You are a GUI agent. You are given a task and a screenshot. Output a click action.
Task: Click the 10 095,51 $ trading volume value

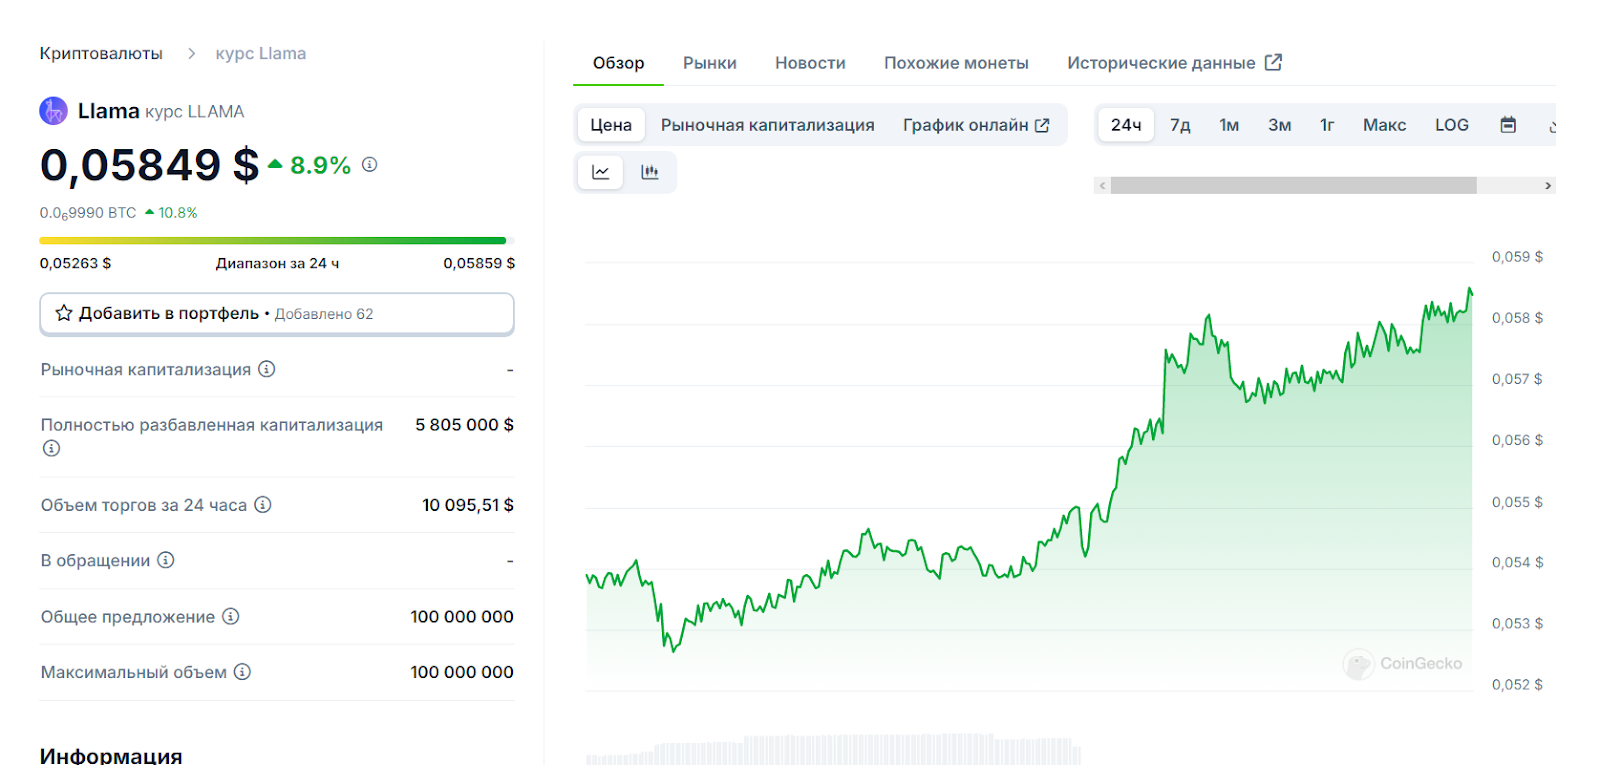(467, 505)
